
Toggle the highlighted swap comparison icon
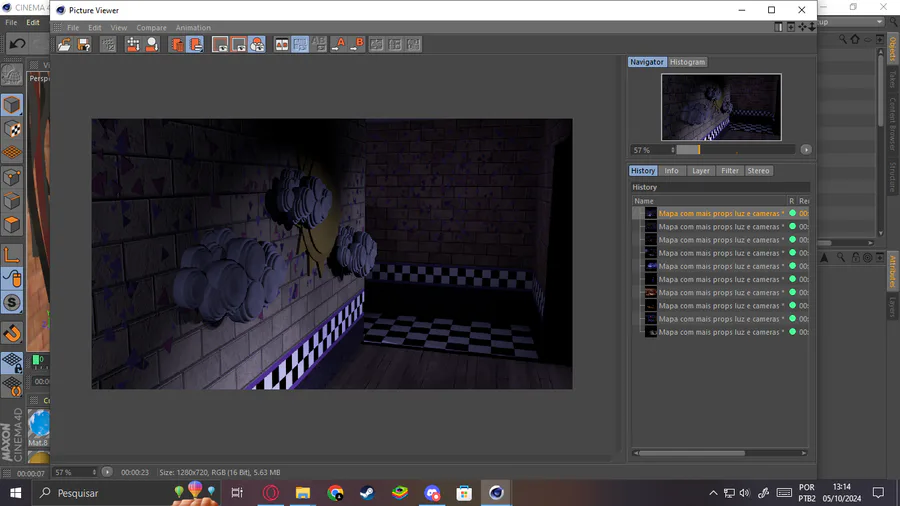pyautogui.click(x=300, y=45)
